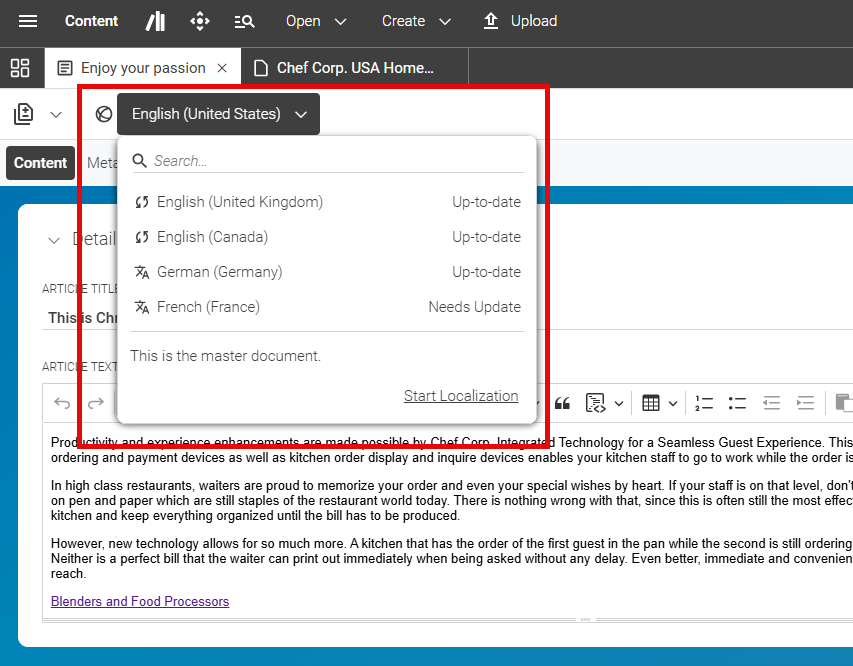This screenshot has width=853, height=666.
Task: Select the Content tab on the left
Action: point(40,162)
